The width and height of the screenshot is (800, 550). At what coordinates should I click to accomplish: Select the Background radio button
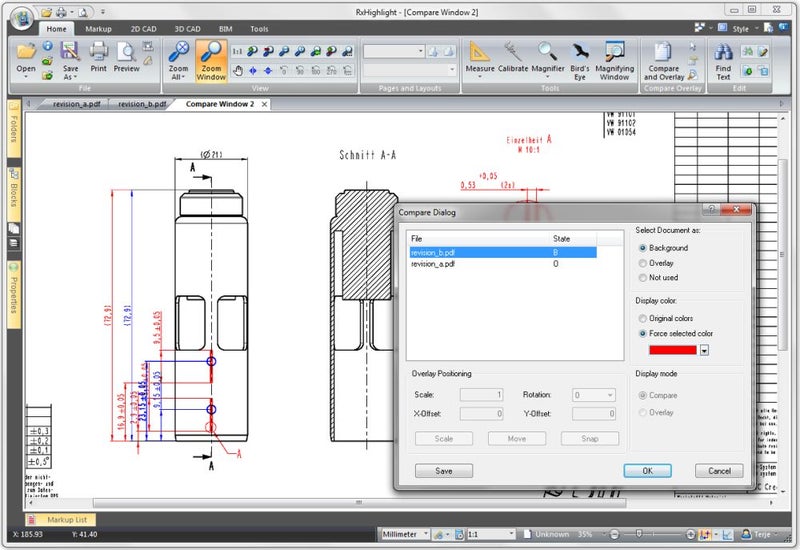(x=643, y=248)
